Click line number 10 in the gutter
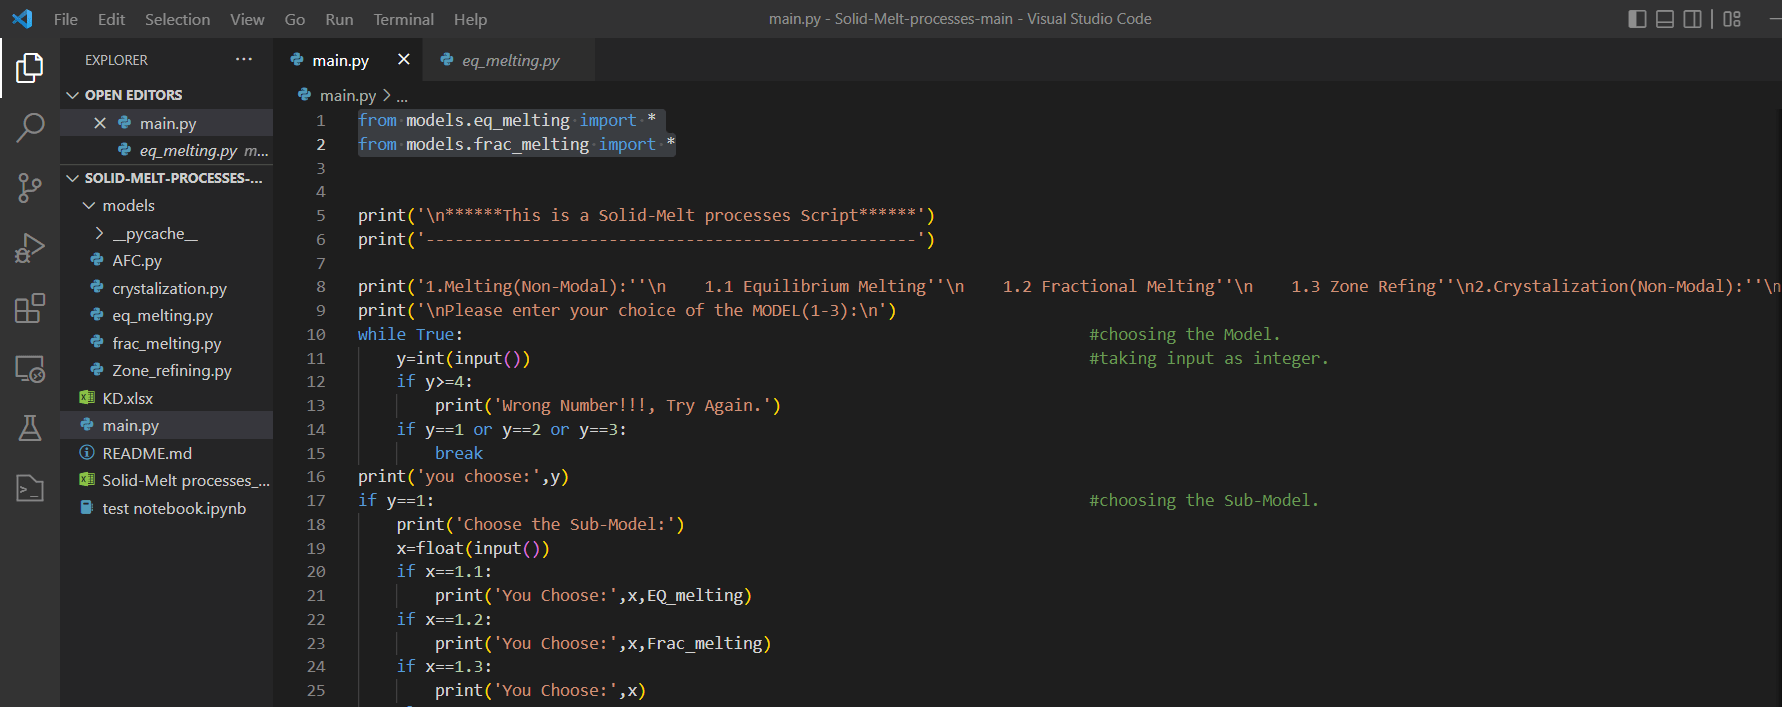The height and width of the screenshot is (707, 1782). point(316,334)
